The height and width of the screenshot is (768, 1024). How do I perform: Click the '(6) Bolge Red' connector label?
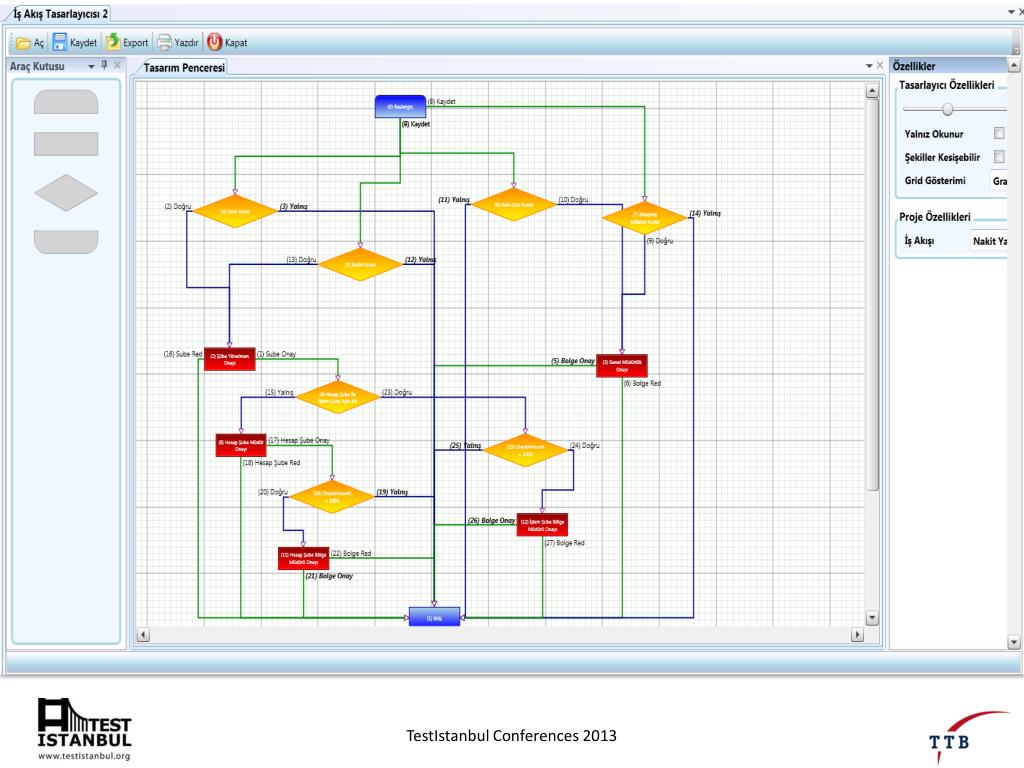coord(643,383)
